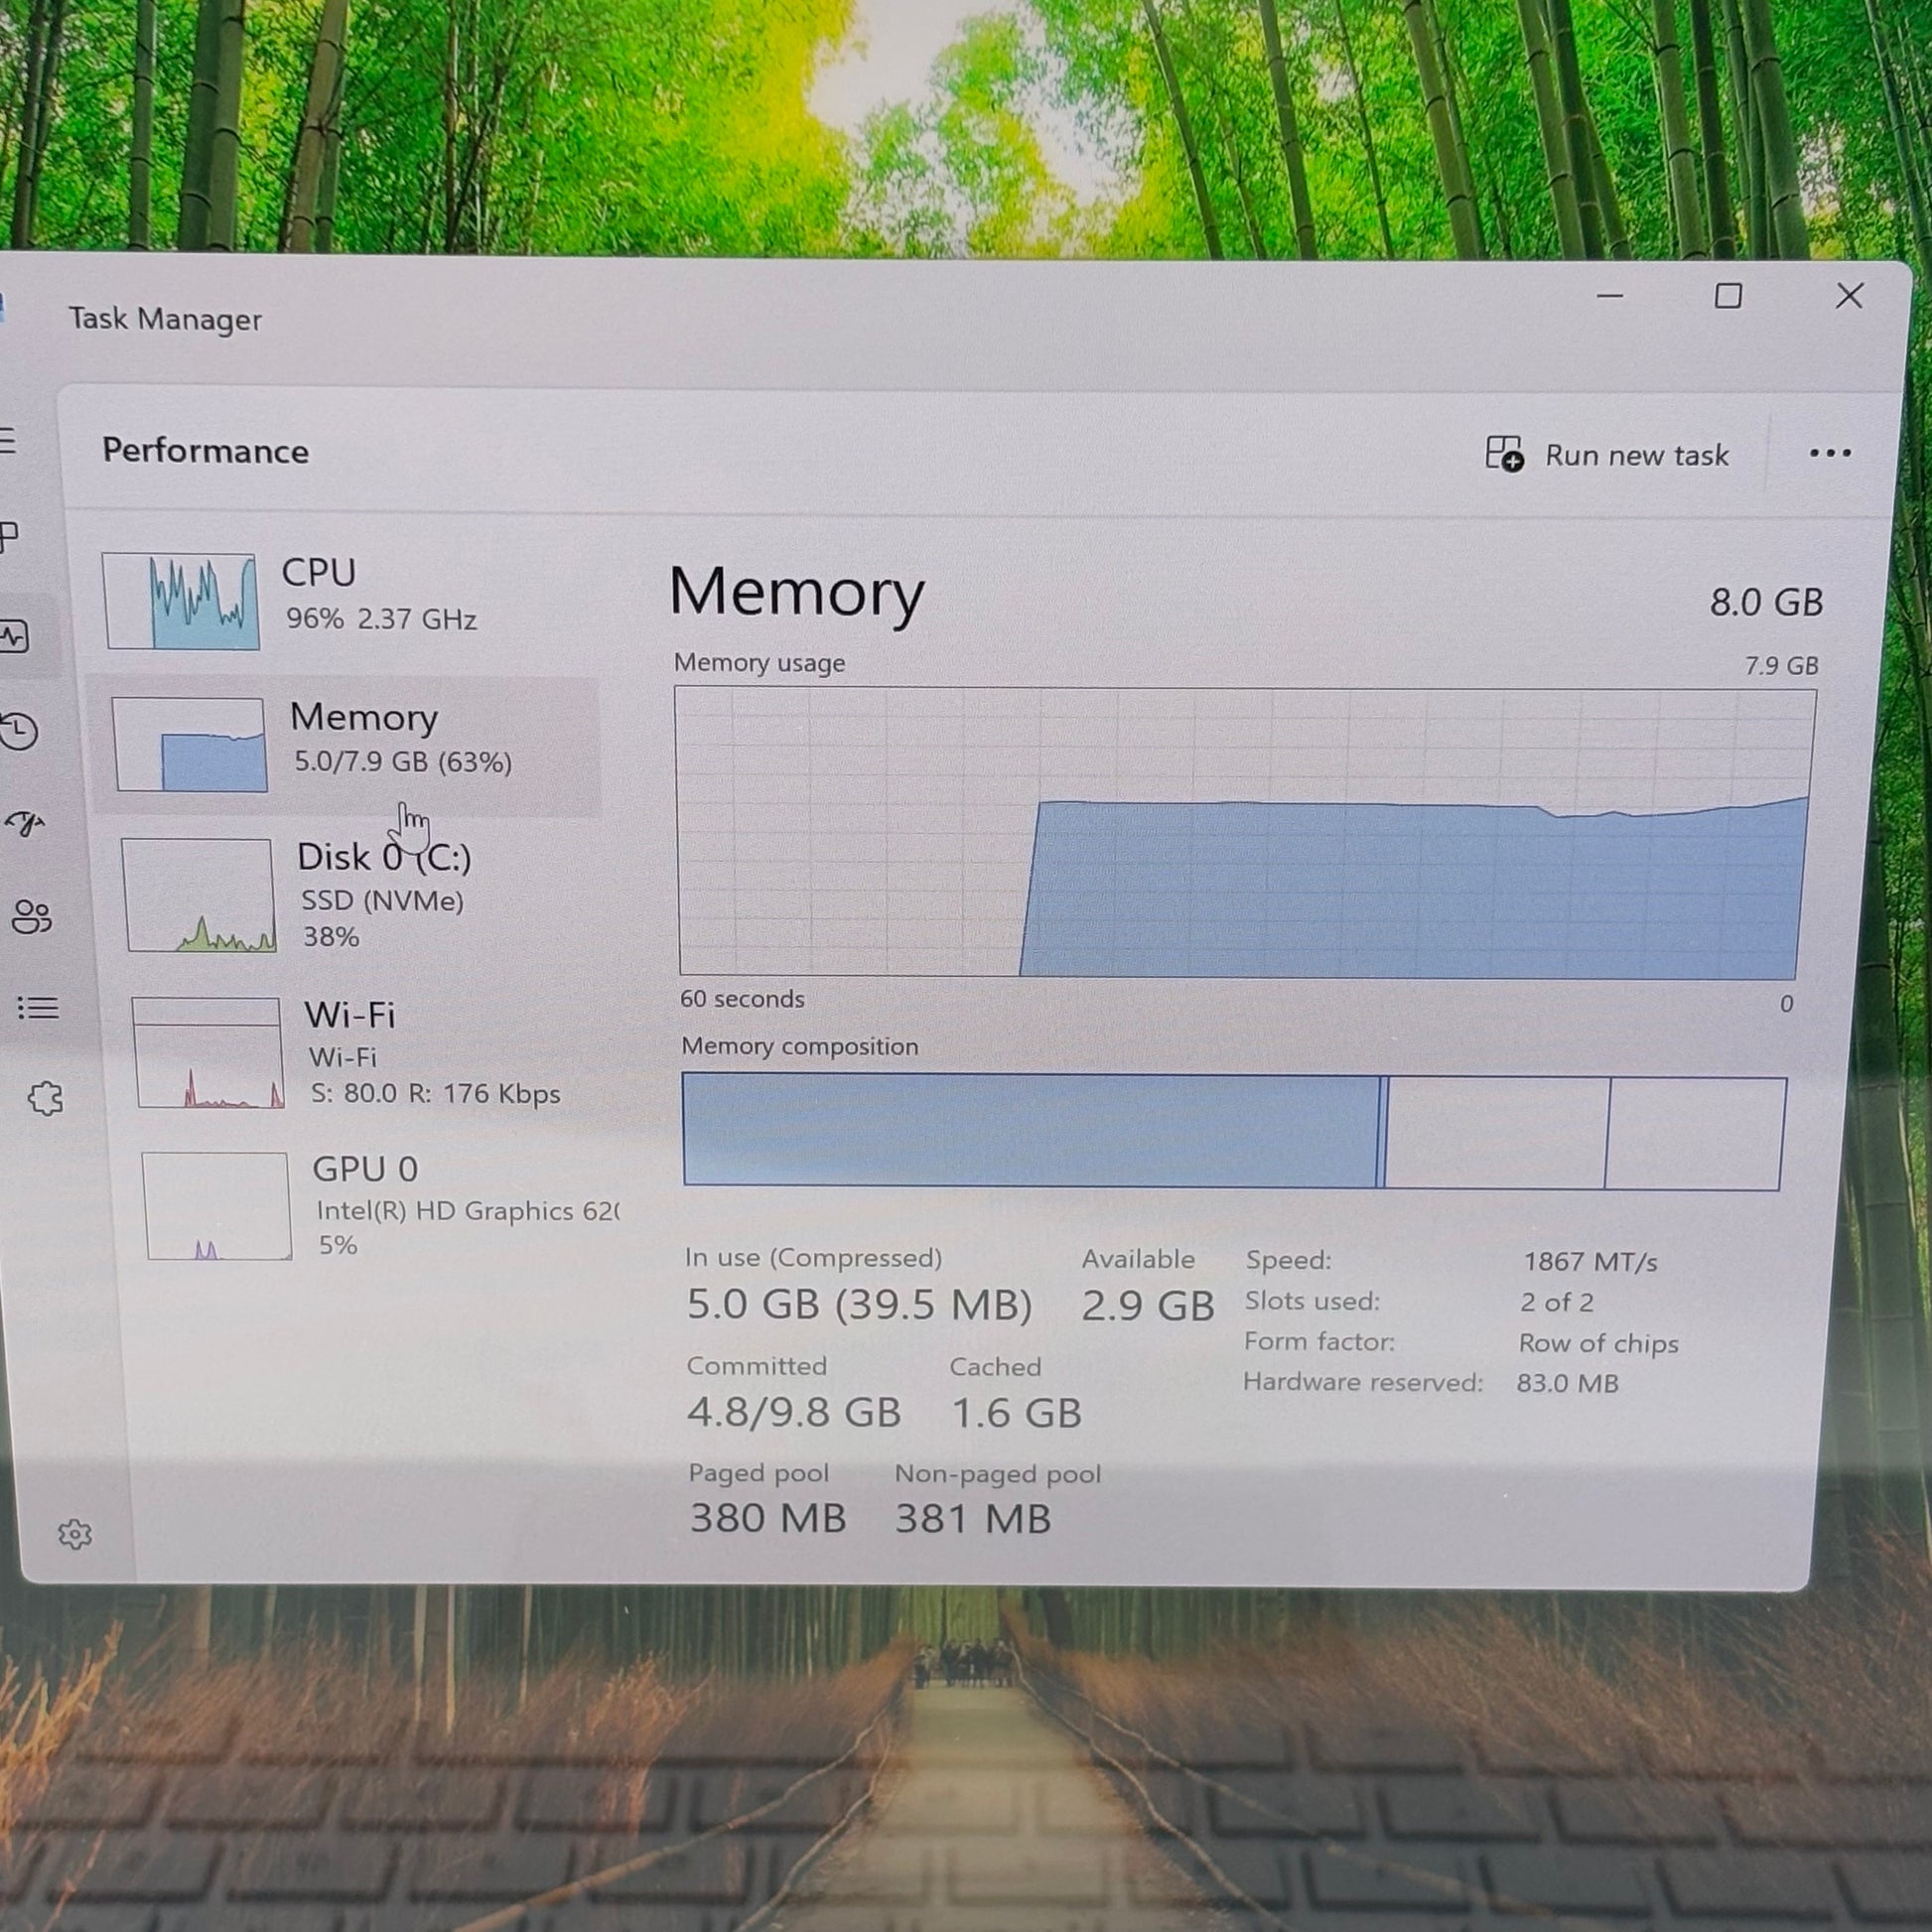Viewport: 1932px width, 1932px height.
Task: Maximize the Task Manager window
Action: click(1728, 296)
